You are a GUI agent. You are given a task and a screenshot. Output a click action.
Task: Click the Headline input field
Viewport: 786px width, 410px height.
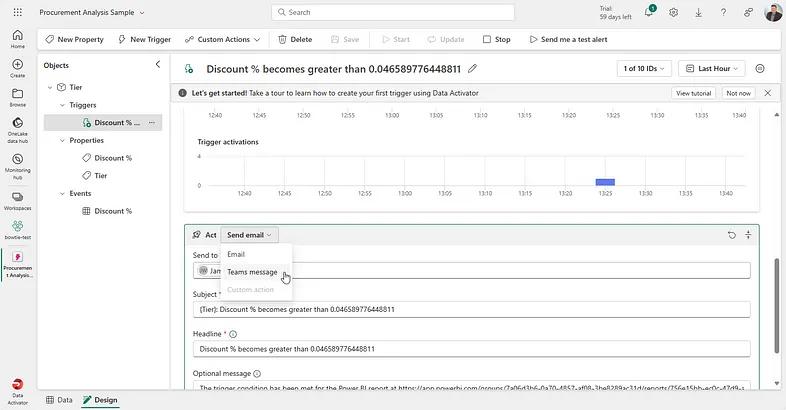pyautogui.click(x=472, y=349)
